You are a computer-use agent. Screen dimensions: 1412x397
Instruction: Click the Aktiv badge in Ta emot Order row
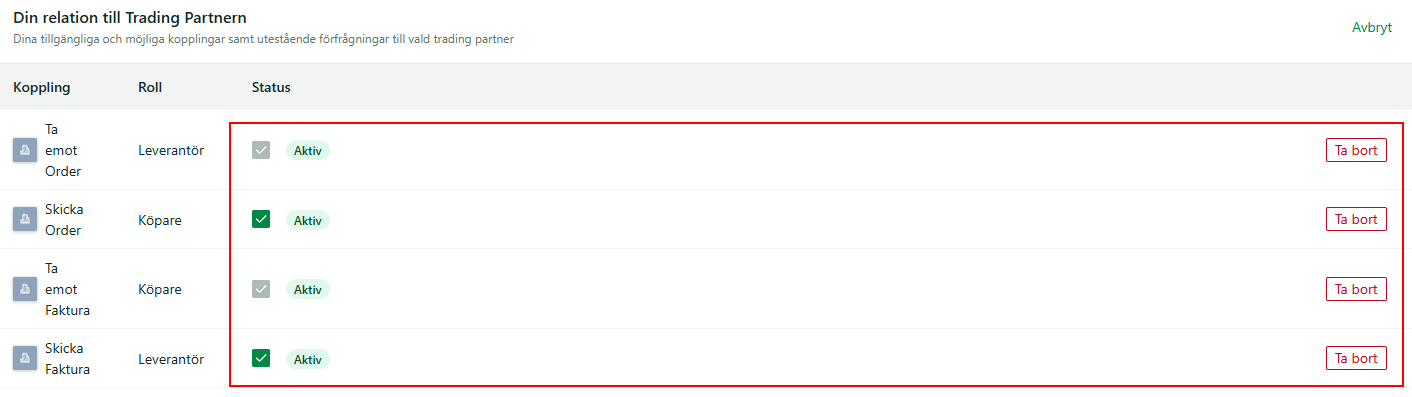pyautogui.click(x=308, y=150)
